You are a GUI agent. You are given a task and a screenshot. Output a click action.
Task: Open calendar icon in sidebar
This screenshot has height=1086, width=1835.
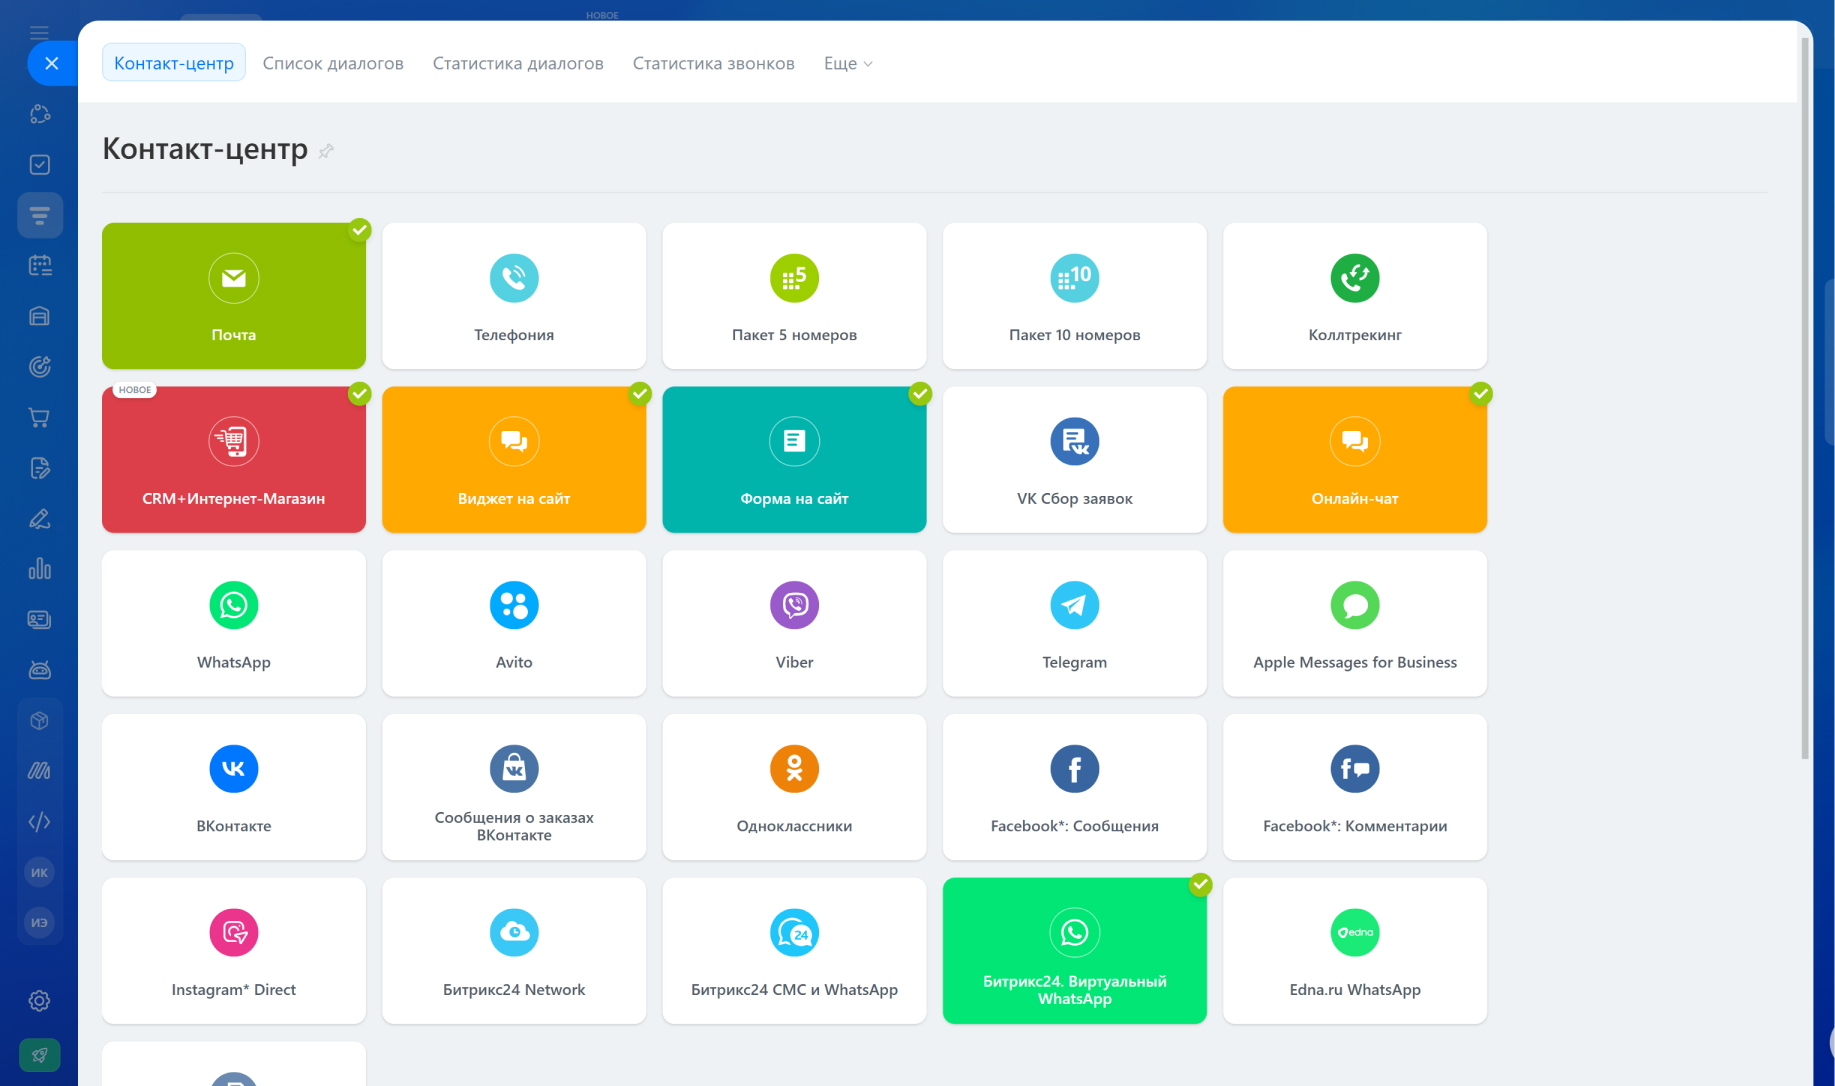(x=40, y=266)
